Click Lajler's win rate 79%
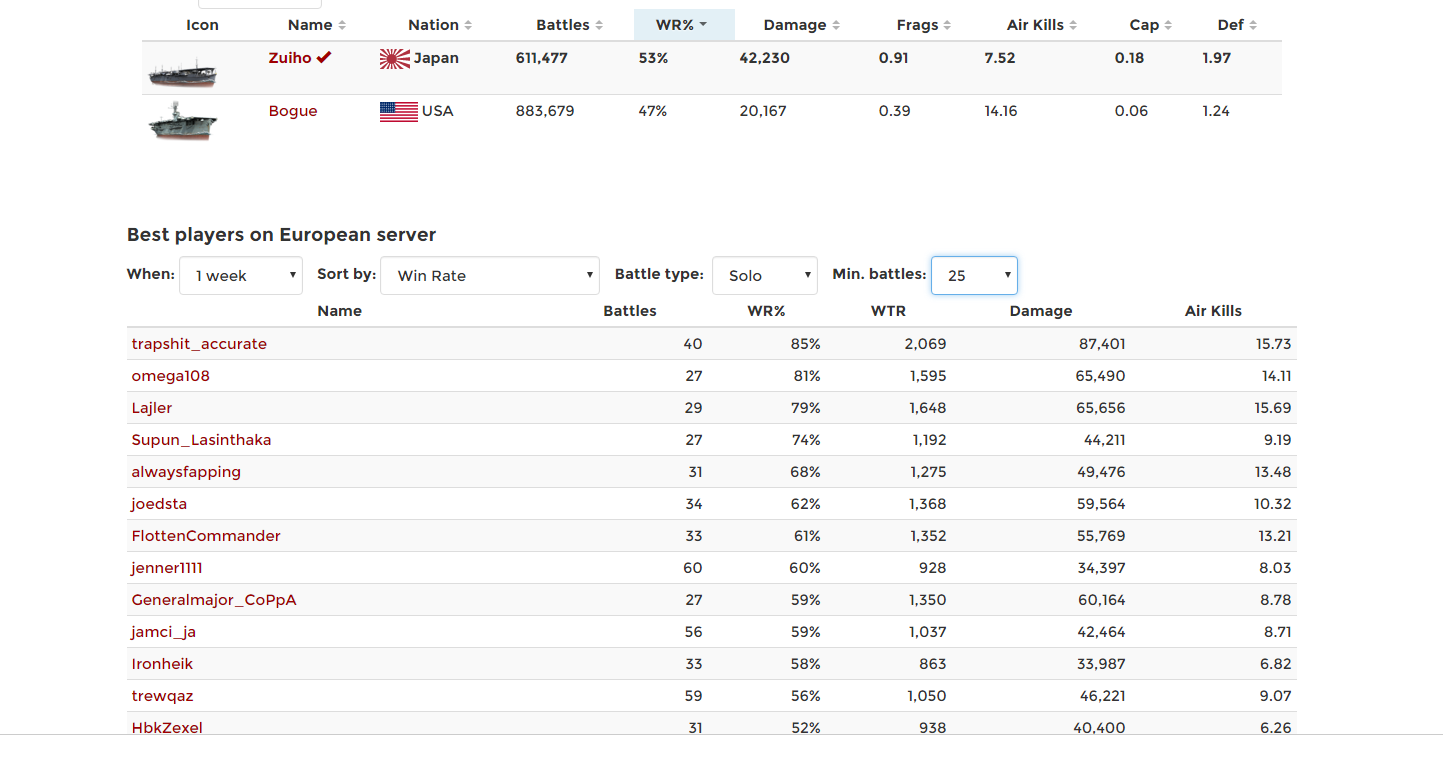The height and width of the screenshot is (761, 1443). pyautogui.click(x=806, y=408)
